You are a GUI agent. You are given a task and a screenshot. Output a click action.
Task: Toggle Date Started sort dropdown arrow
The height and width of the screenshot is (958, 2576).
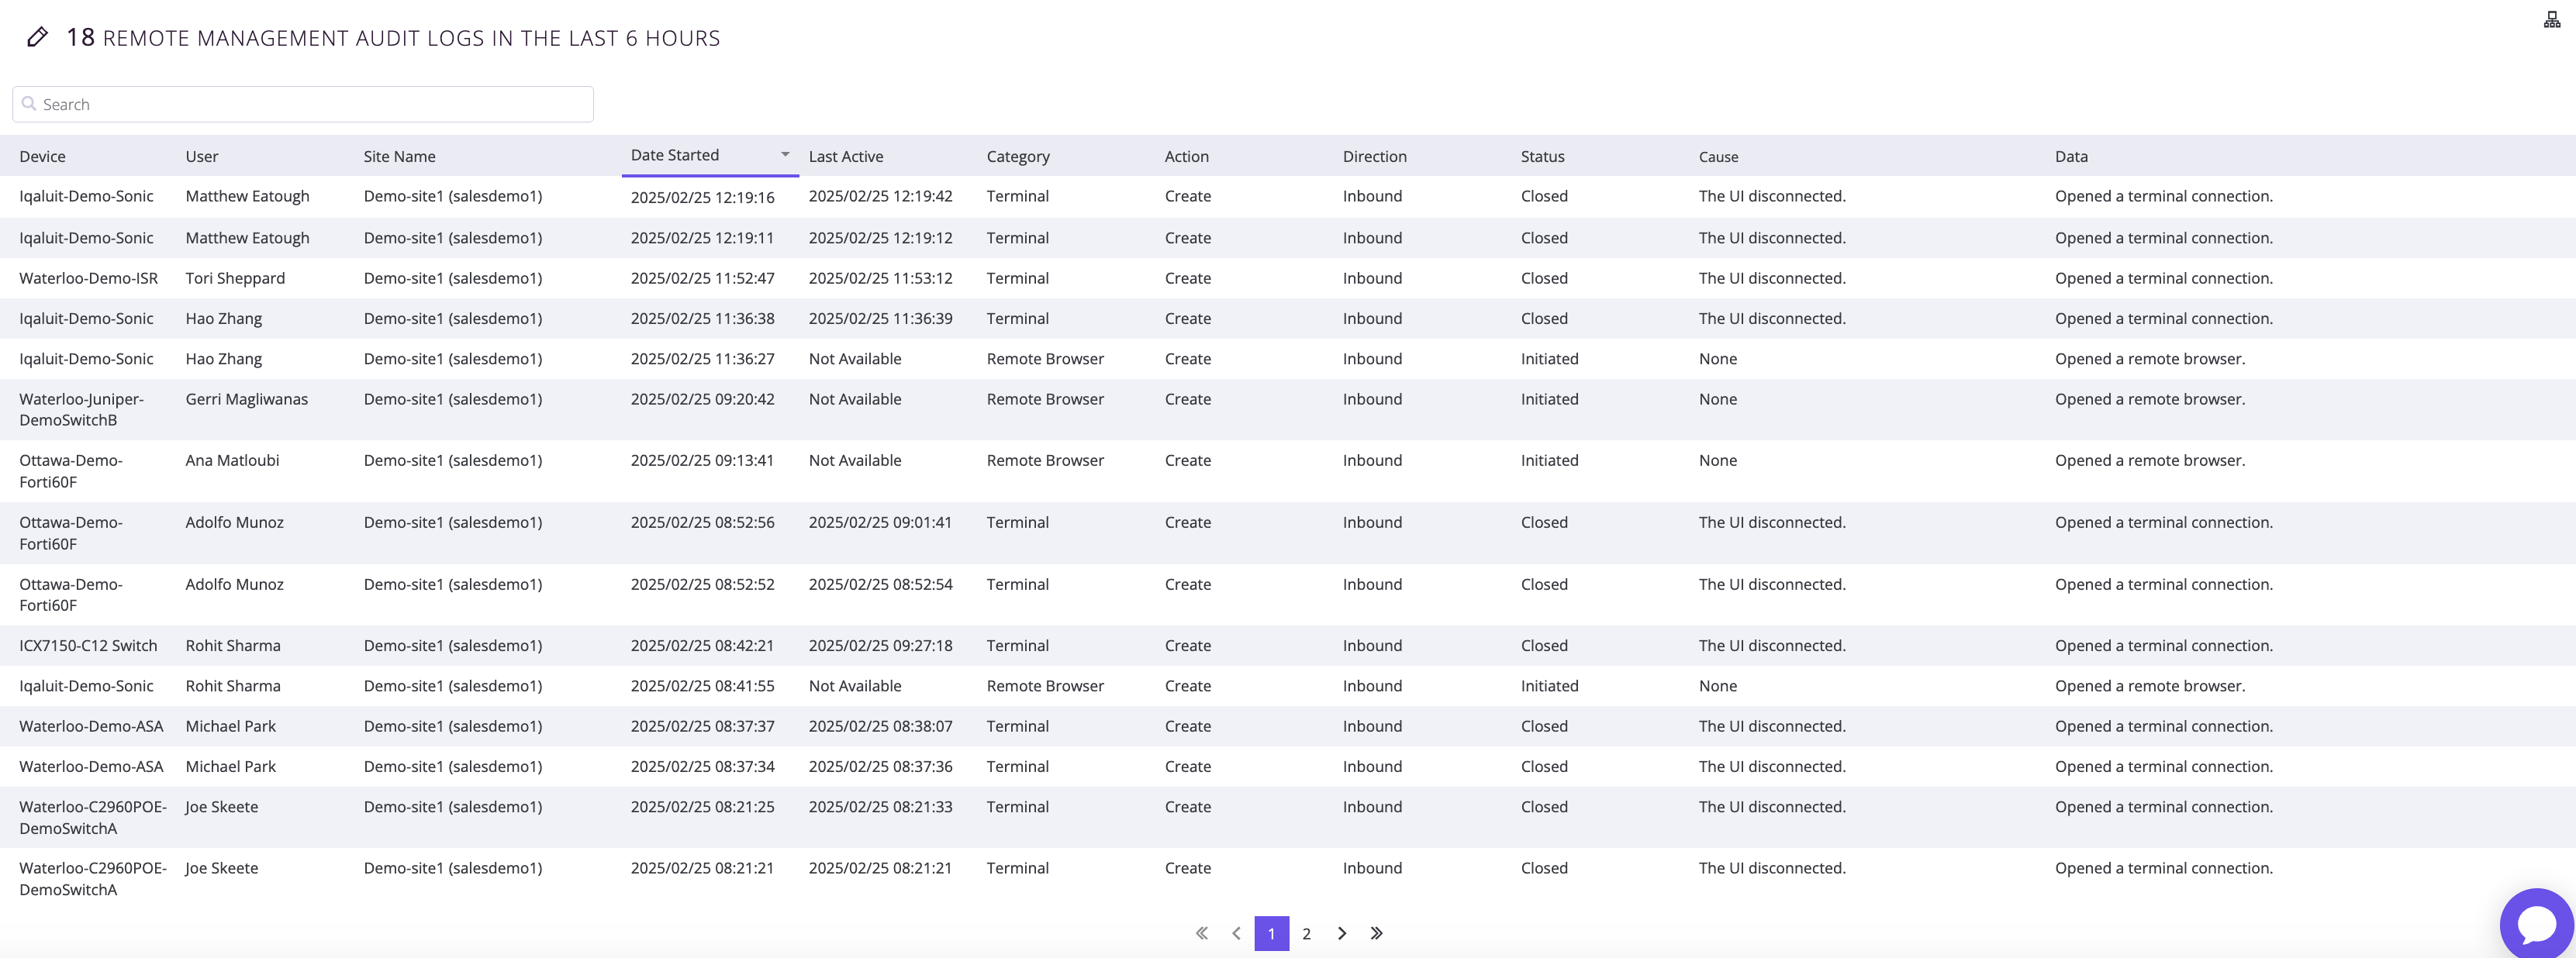785,154
